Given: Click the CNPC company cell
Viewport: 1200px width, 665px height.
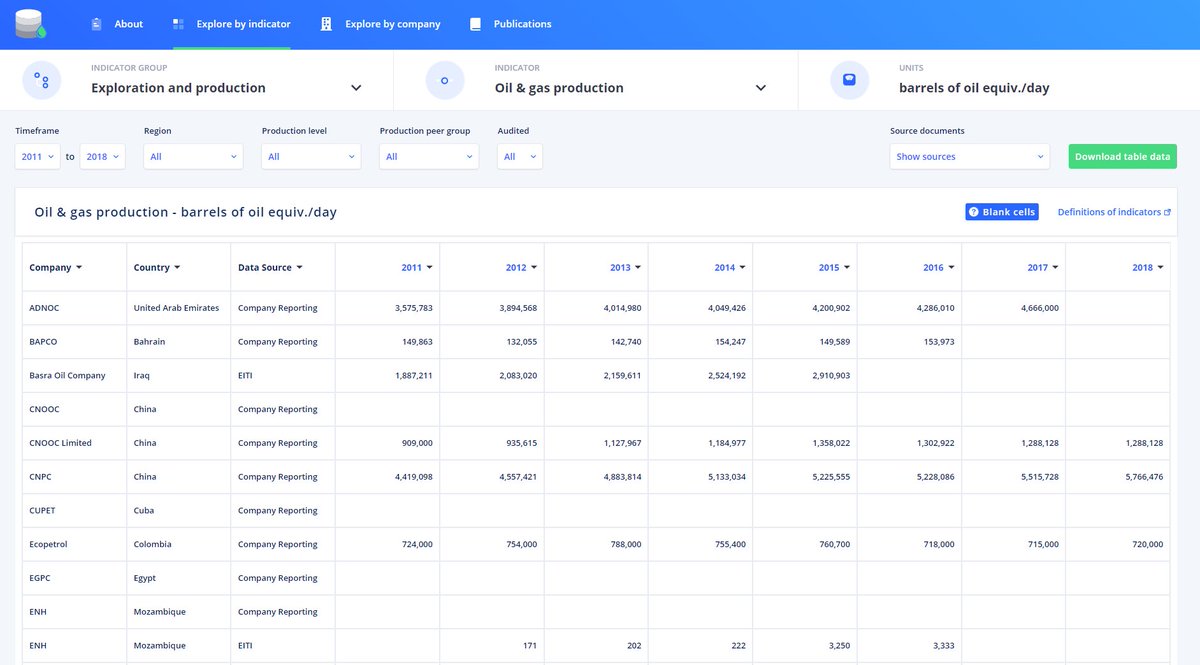Looking at the screenshot, I should coord(74,477).
